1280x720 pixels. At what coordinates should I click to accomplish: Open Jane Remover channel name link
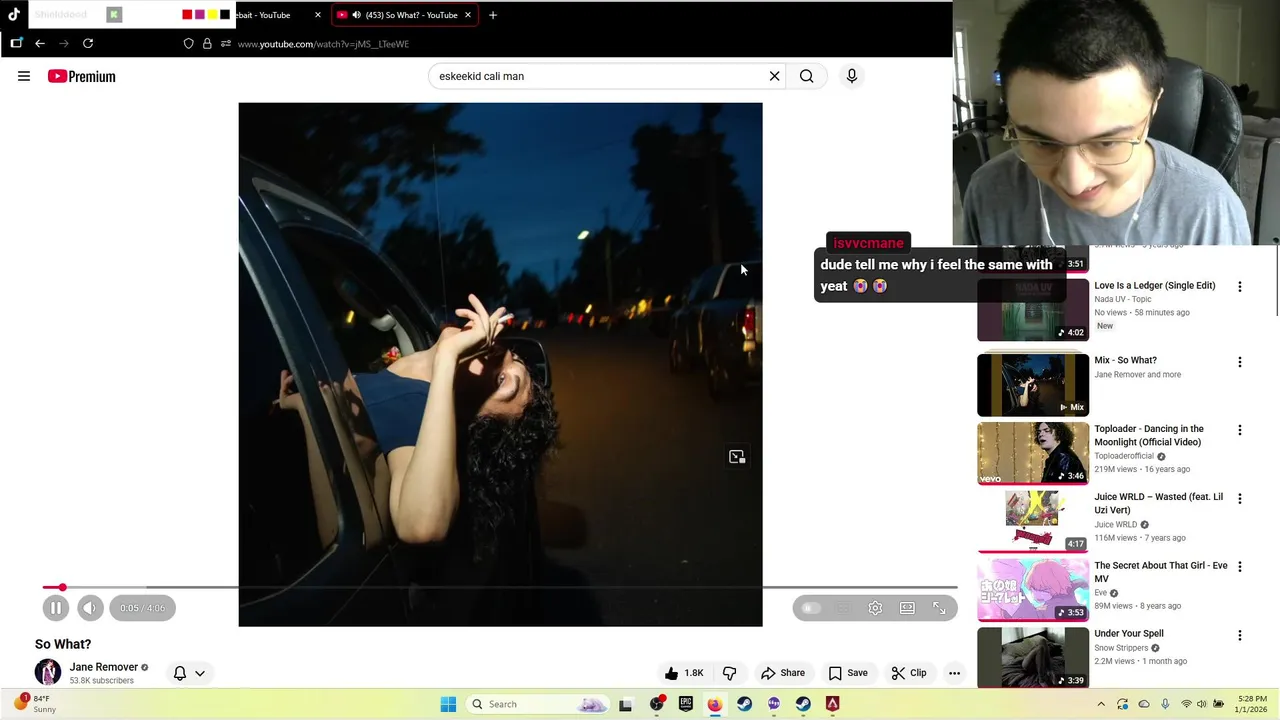104,667
